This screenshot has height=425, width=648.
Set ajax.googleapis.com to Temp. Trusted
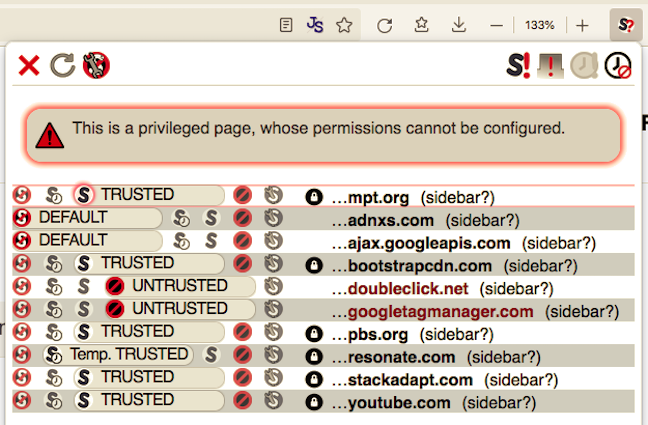[x=181, y=240]
